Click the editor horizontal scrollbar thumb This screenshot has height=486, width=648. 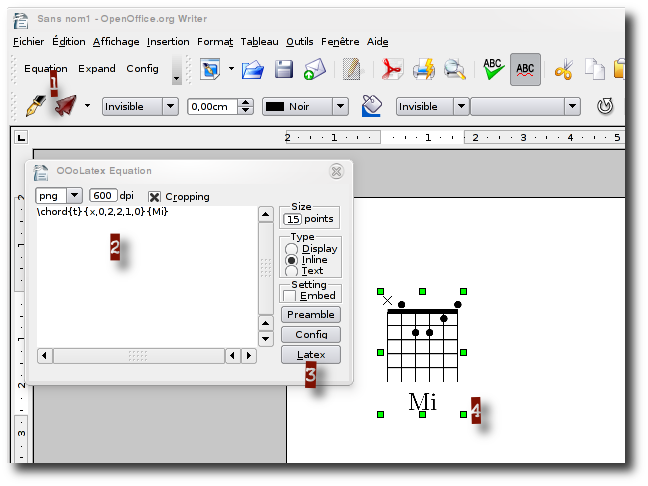[139, 355]
